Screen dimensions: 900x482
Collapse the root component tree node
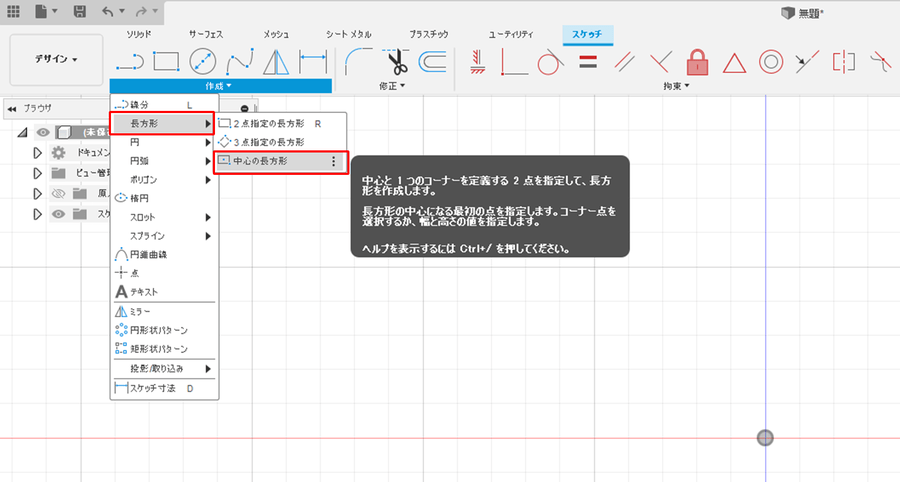point(22,133)
